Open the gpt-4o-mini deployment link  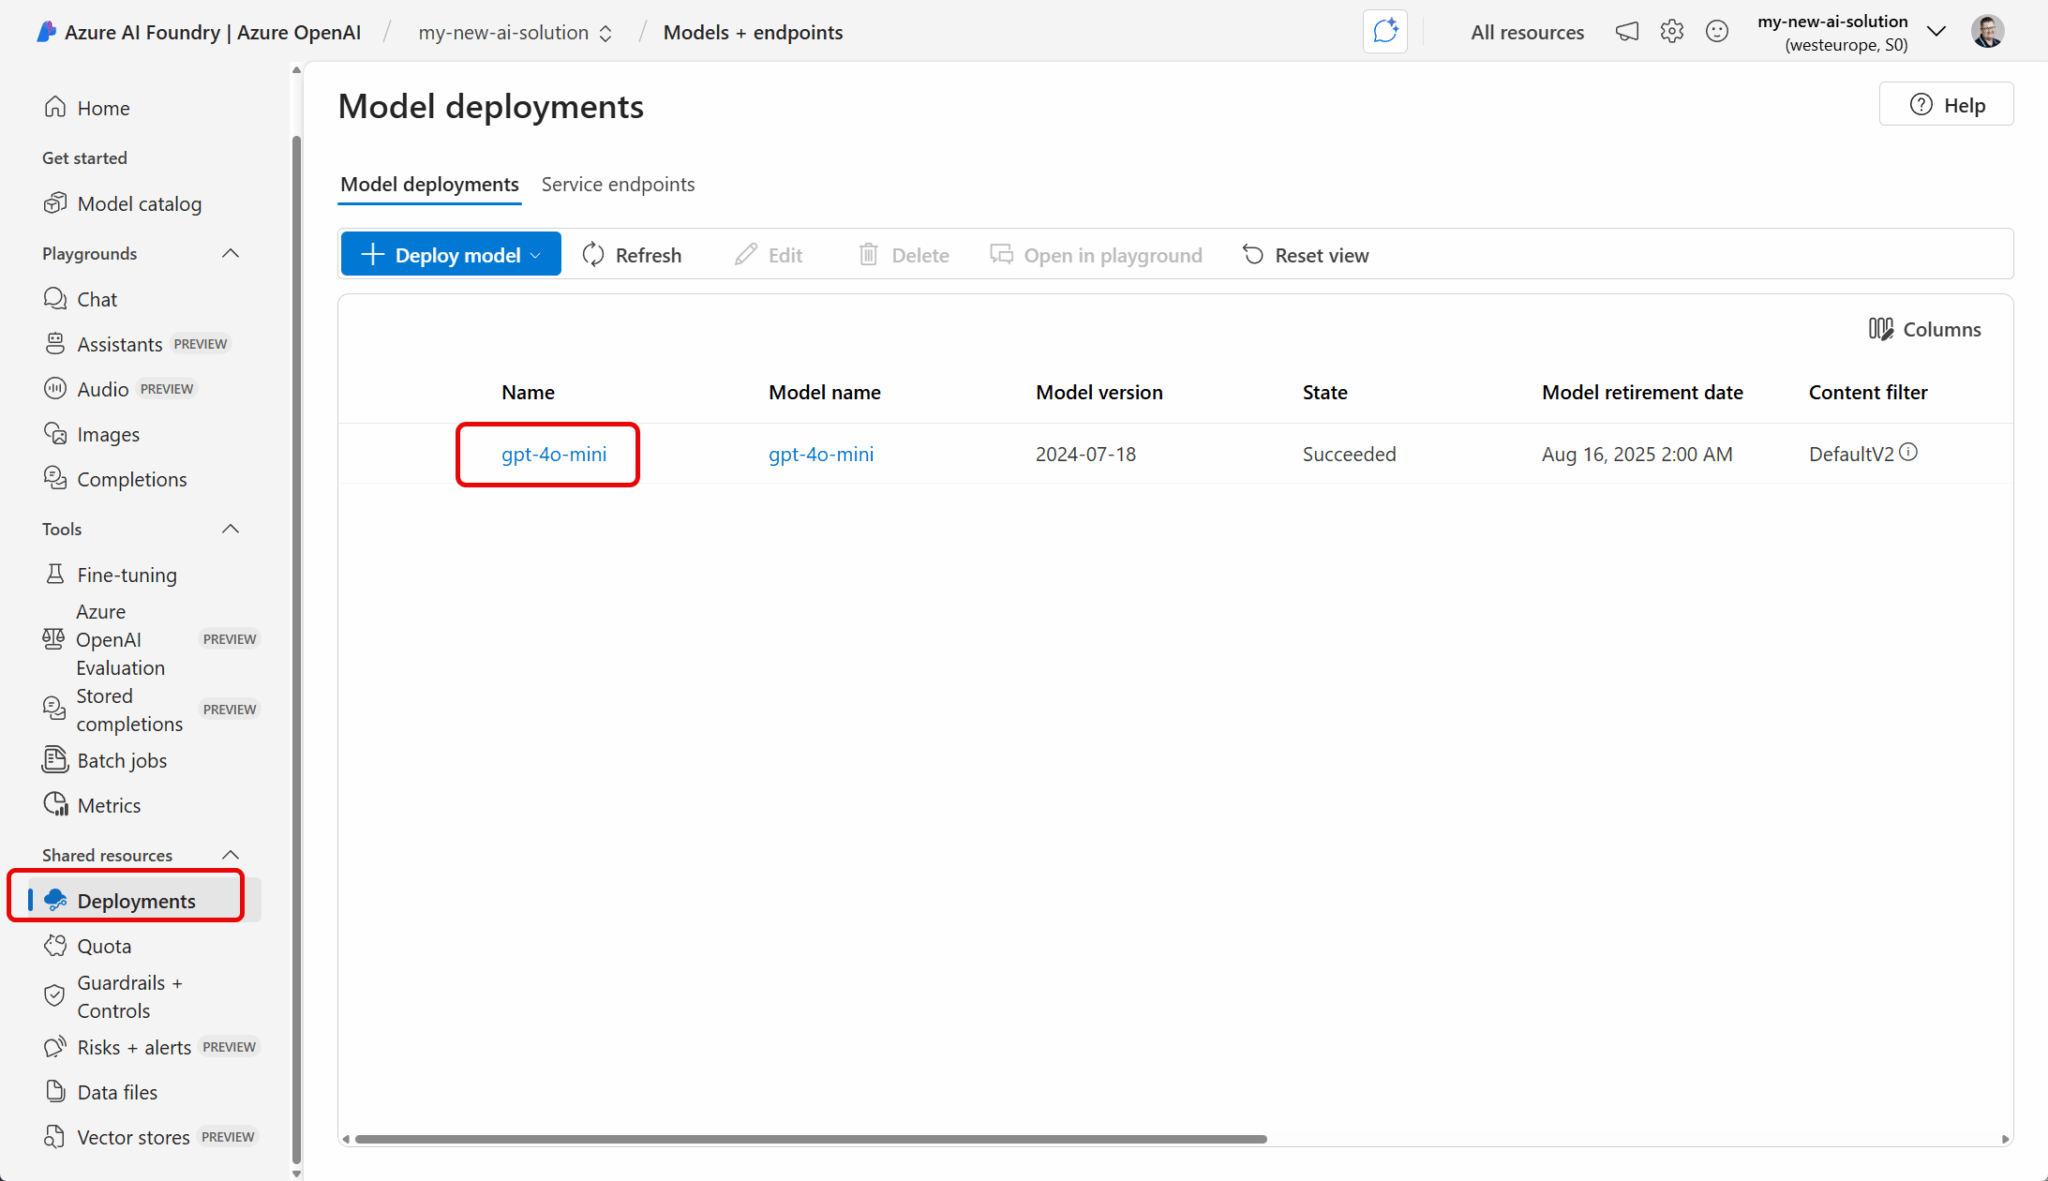[553, 453]
